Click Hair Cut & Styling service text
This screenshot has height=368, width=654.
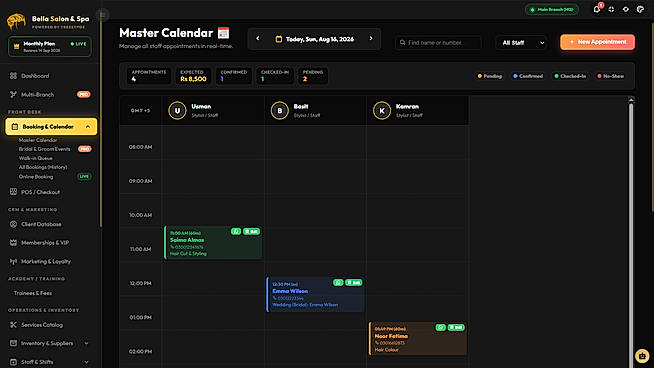pyautogui.click(x=188, y=253)
